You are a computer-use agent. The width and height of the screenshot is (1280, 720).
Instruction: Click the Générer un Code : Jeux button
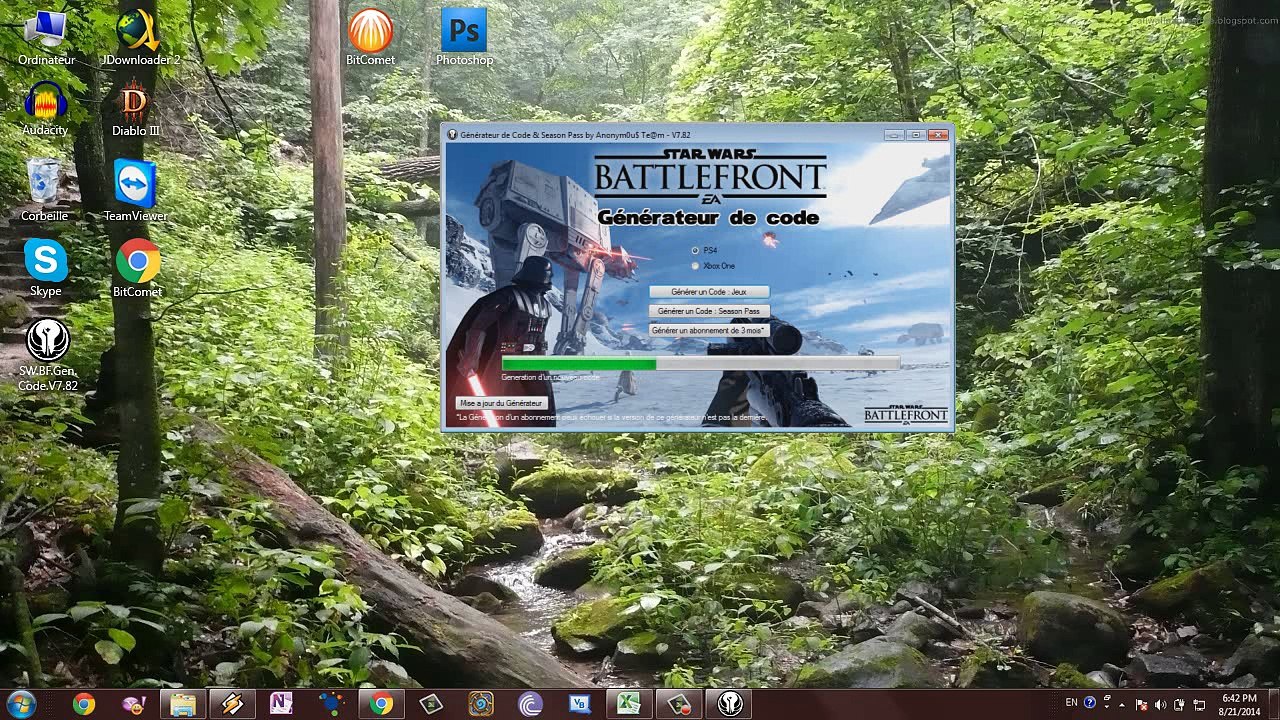(x=709, y=292)
